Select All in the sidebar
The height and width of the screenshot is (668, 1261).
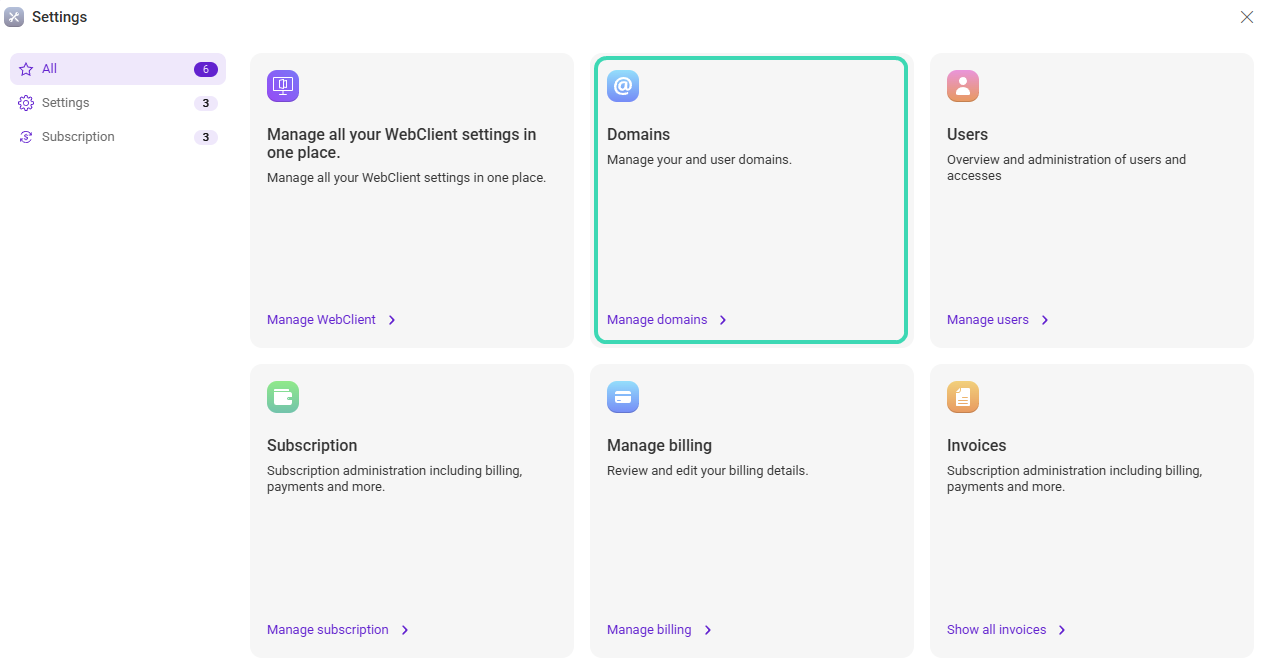pos(50,68)
